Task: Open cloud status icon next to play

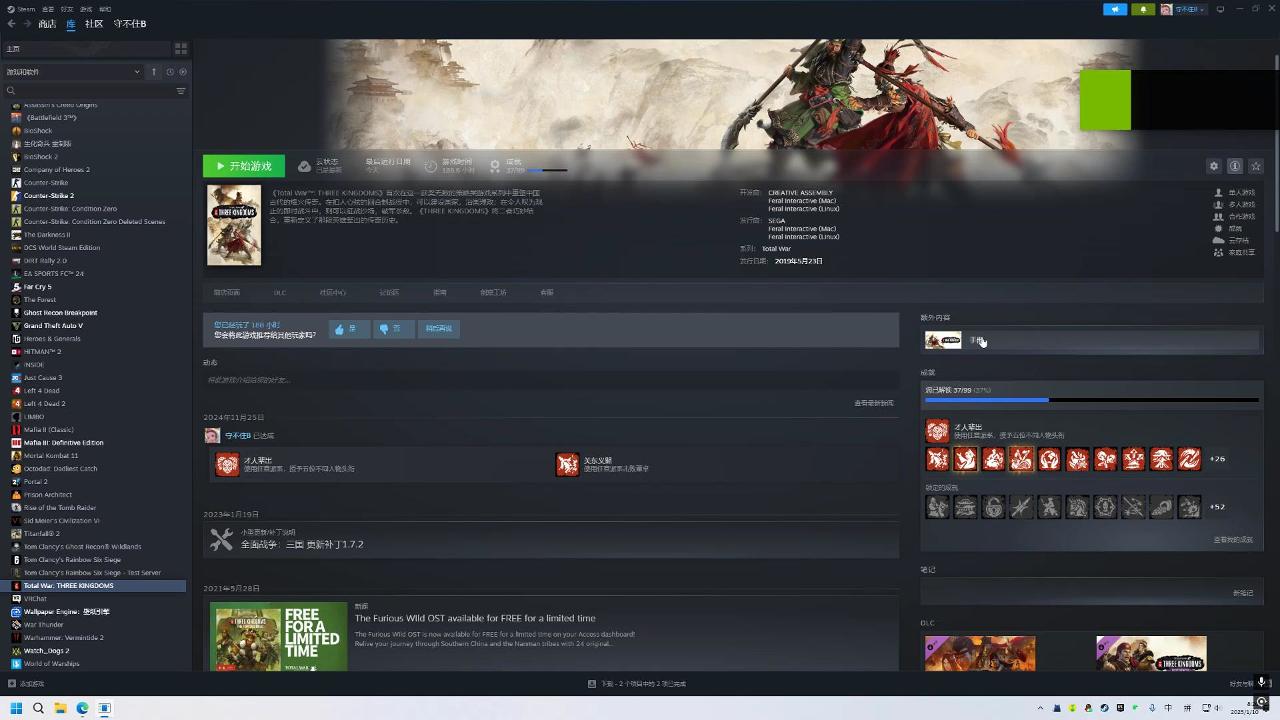Action: (x=304, y=166)
